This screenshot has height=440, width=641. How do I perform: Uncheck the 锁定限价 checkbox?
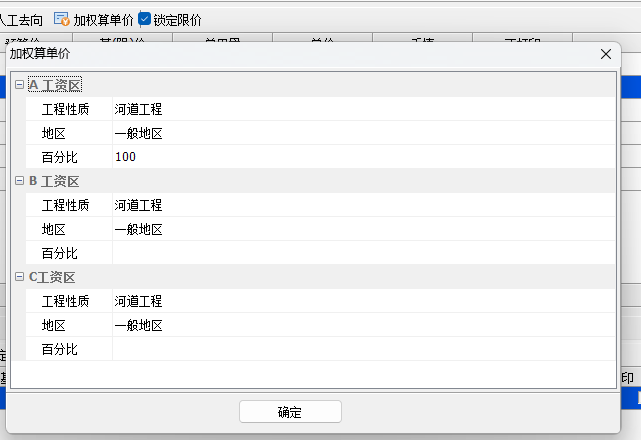[145, 19]
